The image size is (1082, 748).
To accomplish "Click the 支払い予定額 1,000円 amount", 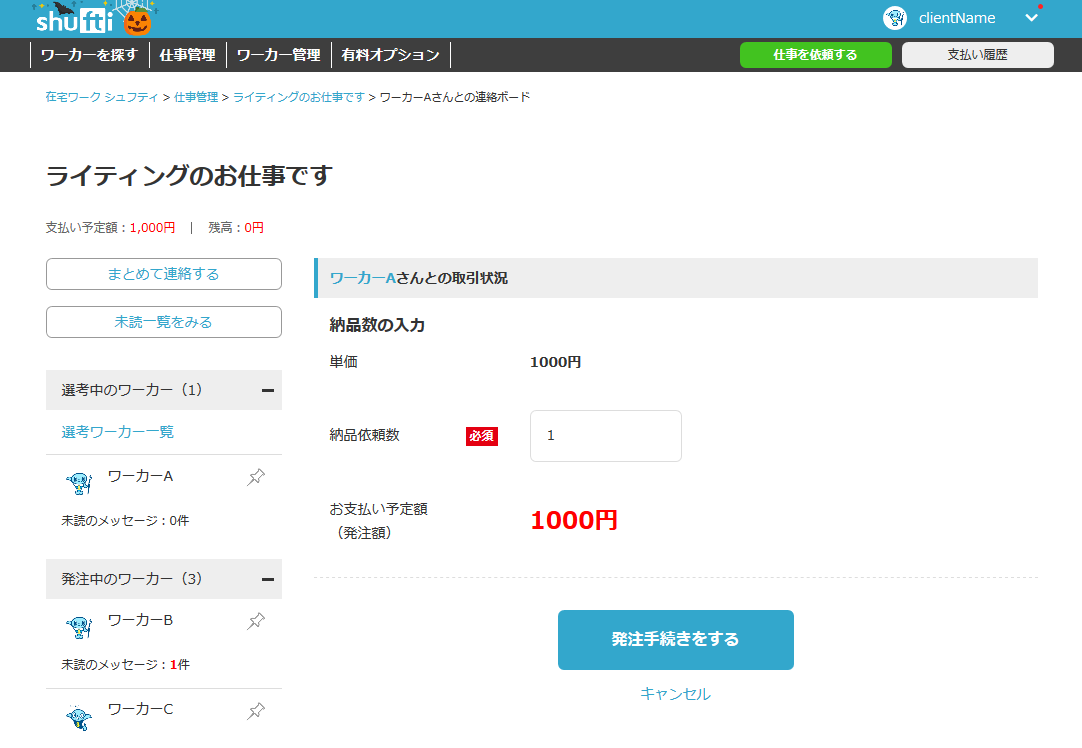I will tap(153, 228).
